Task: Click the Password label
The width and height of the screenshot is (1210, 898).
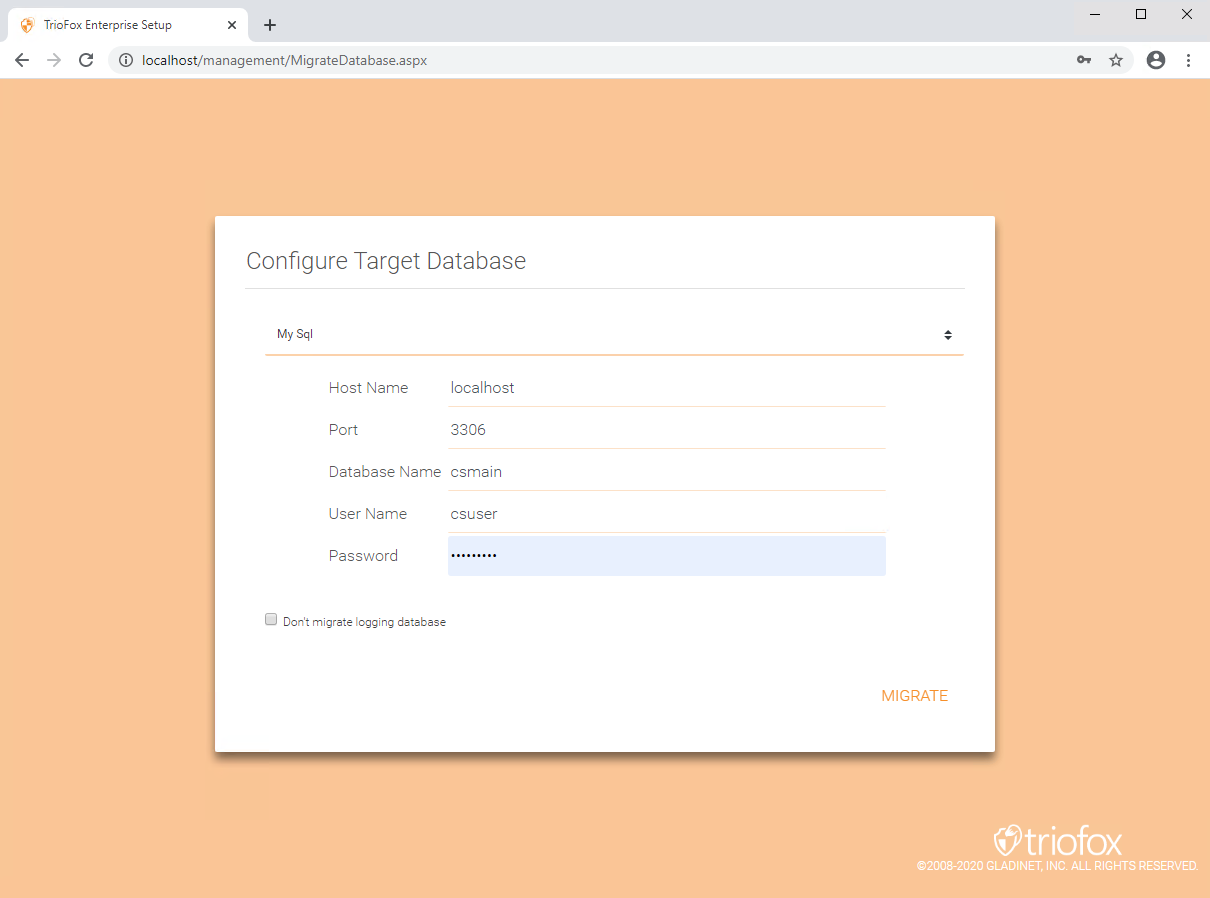Action: pyautogui.click(x=363, y=556)
